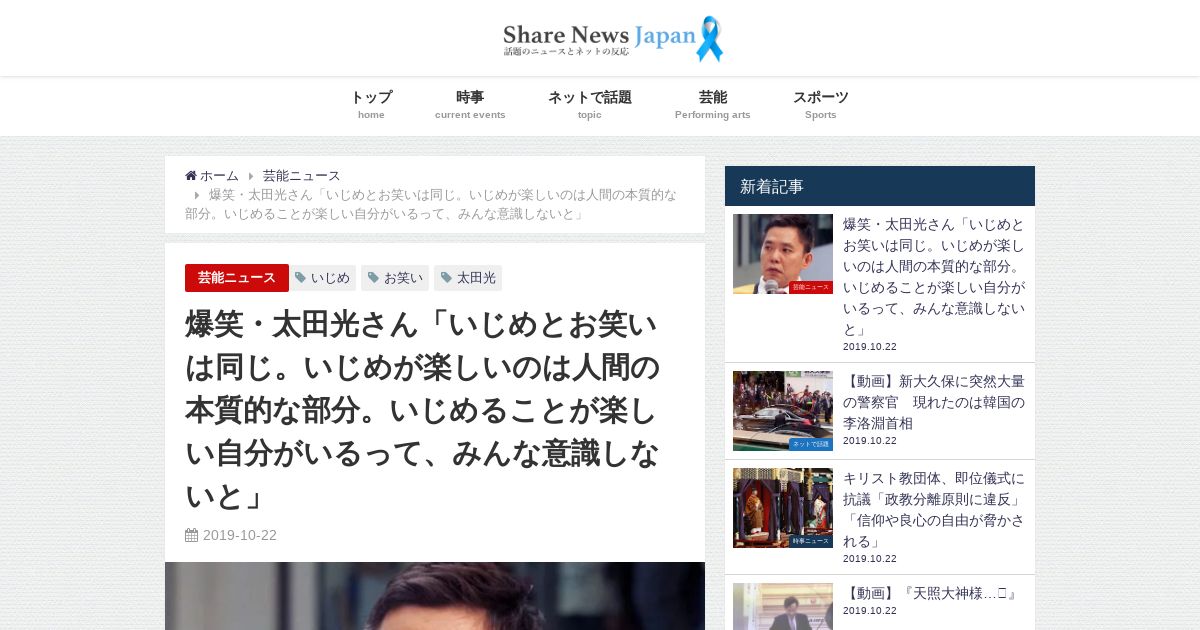This screenshot has width=1200, height=630.
Task: Click breadcrumb text of current article title
Action: point(431,204)
